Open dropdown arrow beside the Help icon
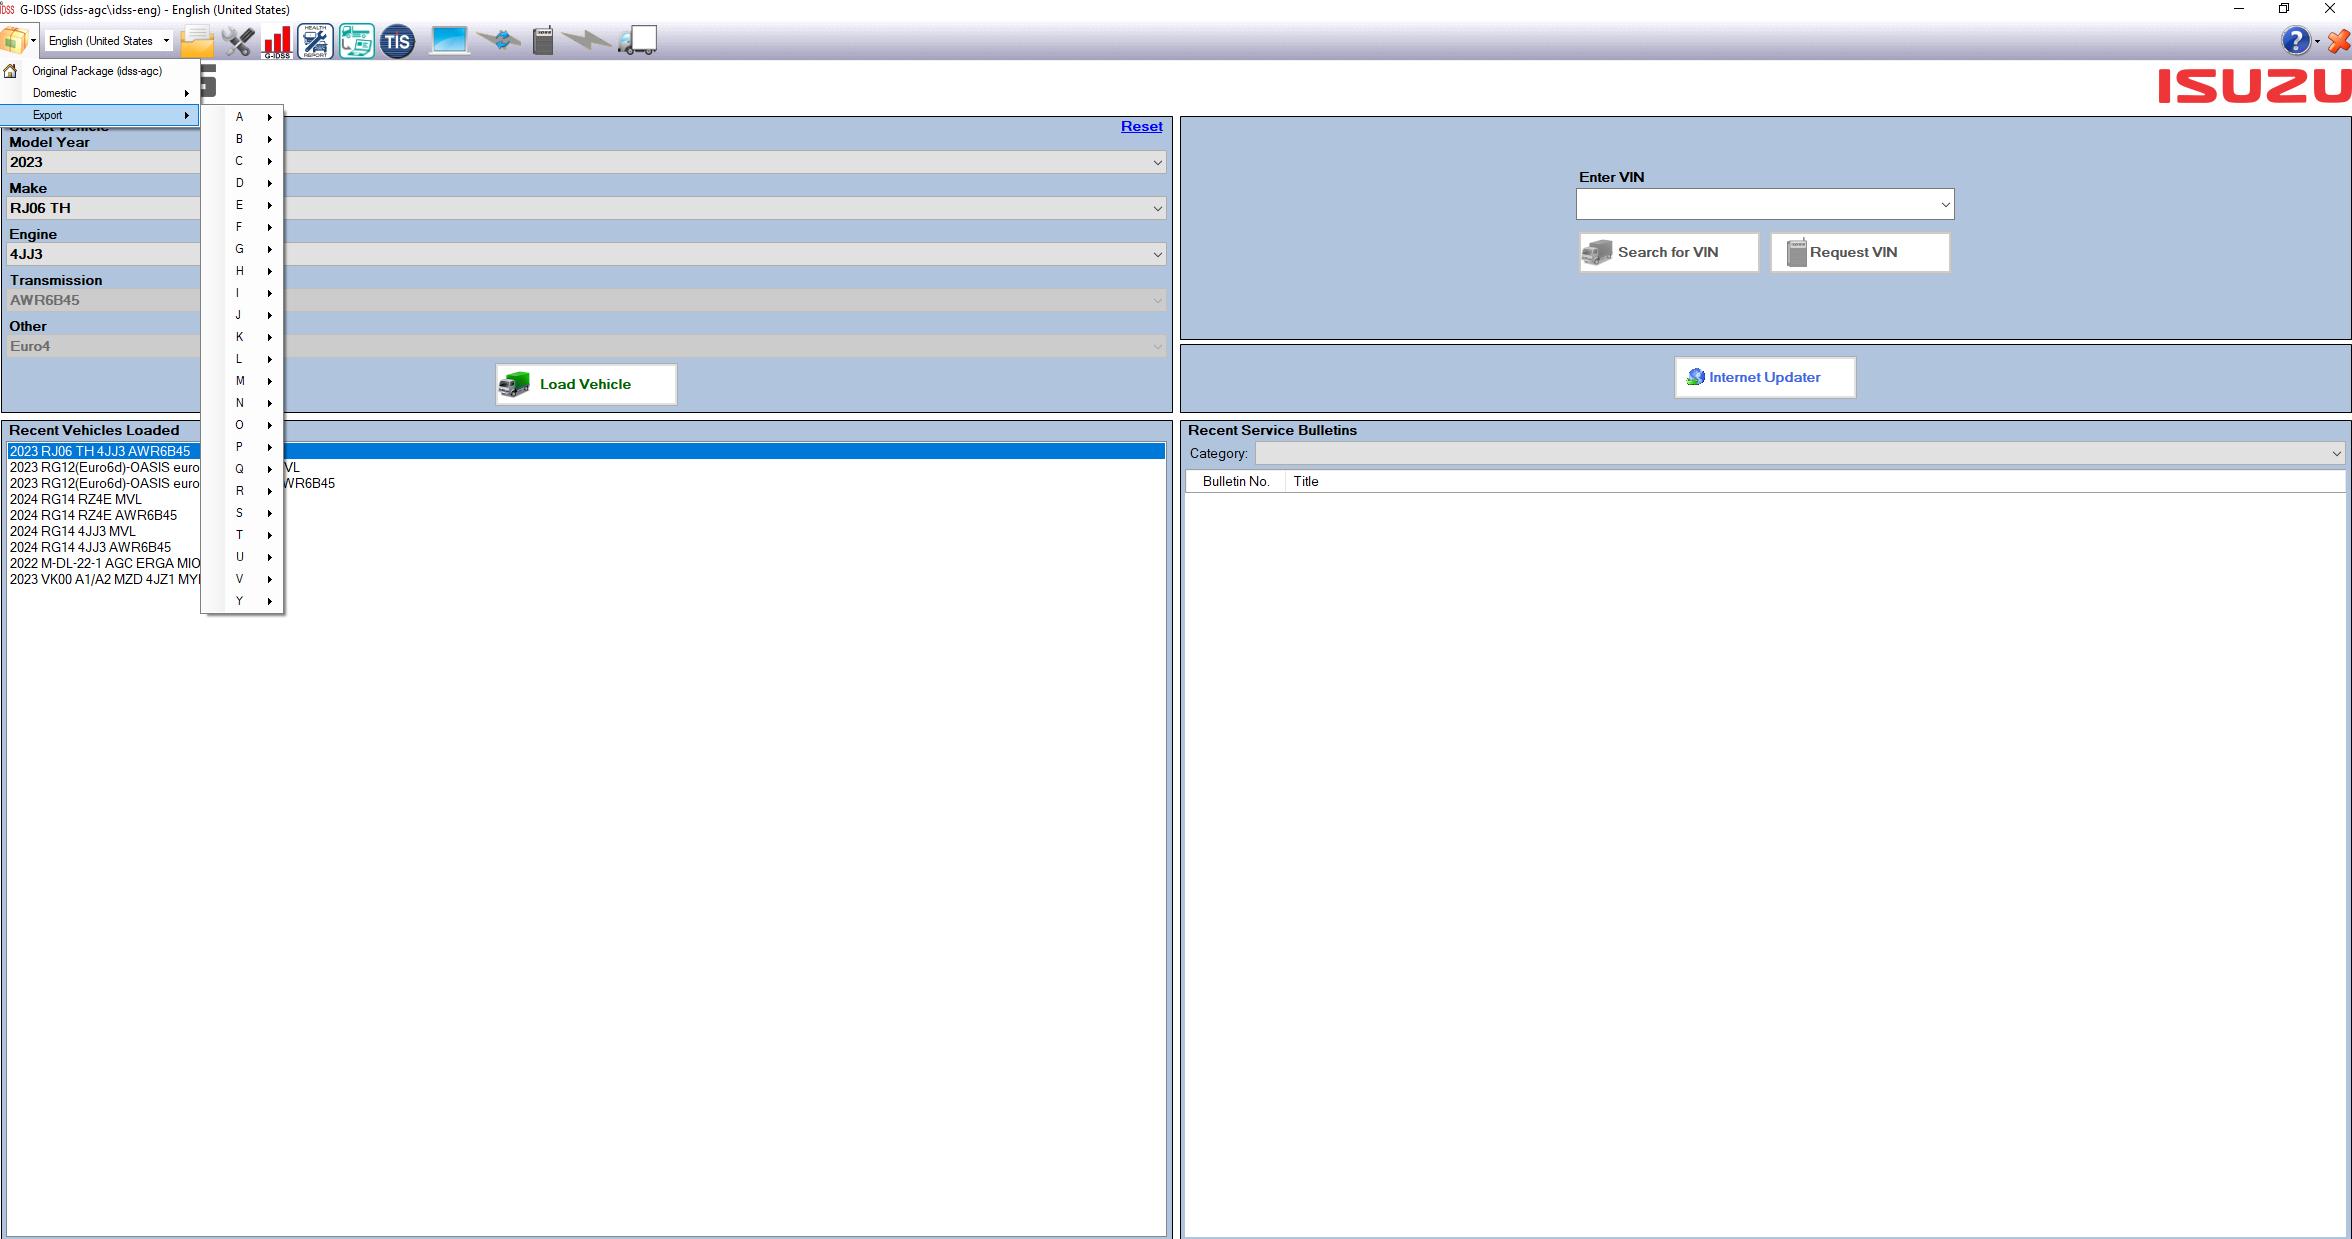 (x=2318, y=41)
